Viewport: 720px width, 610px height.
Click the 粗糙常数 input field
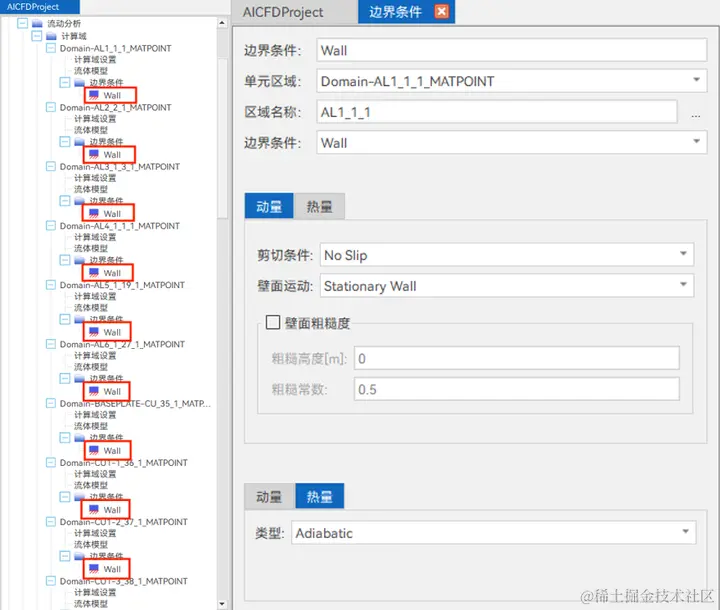point(517,390)
